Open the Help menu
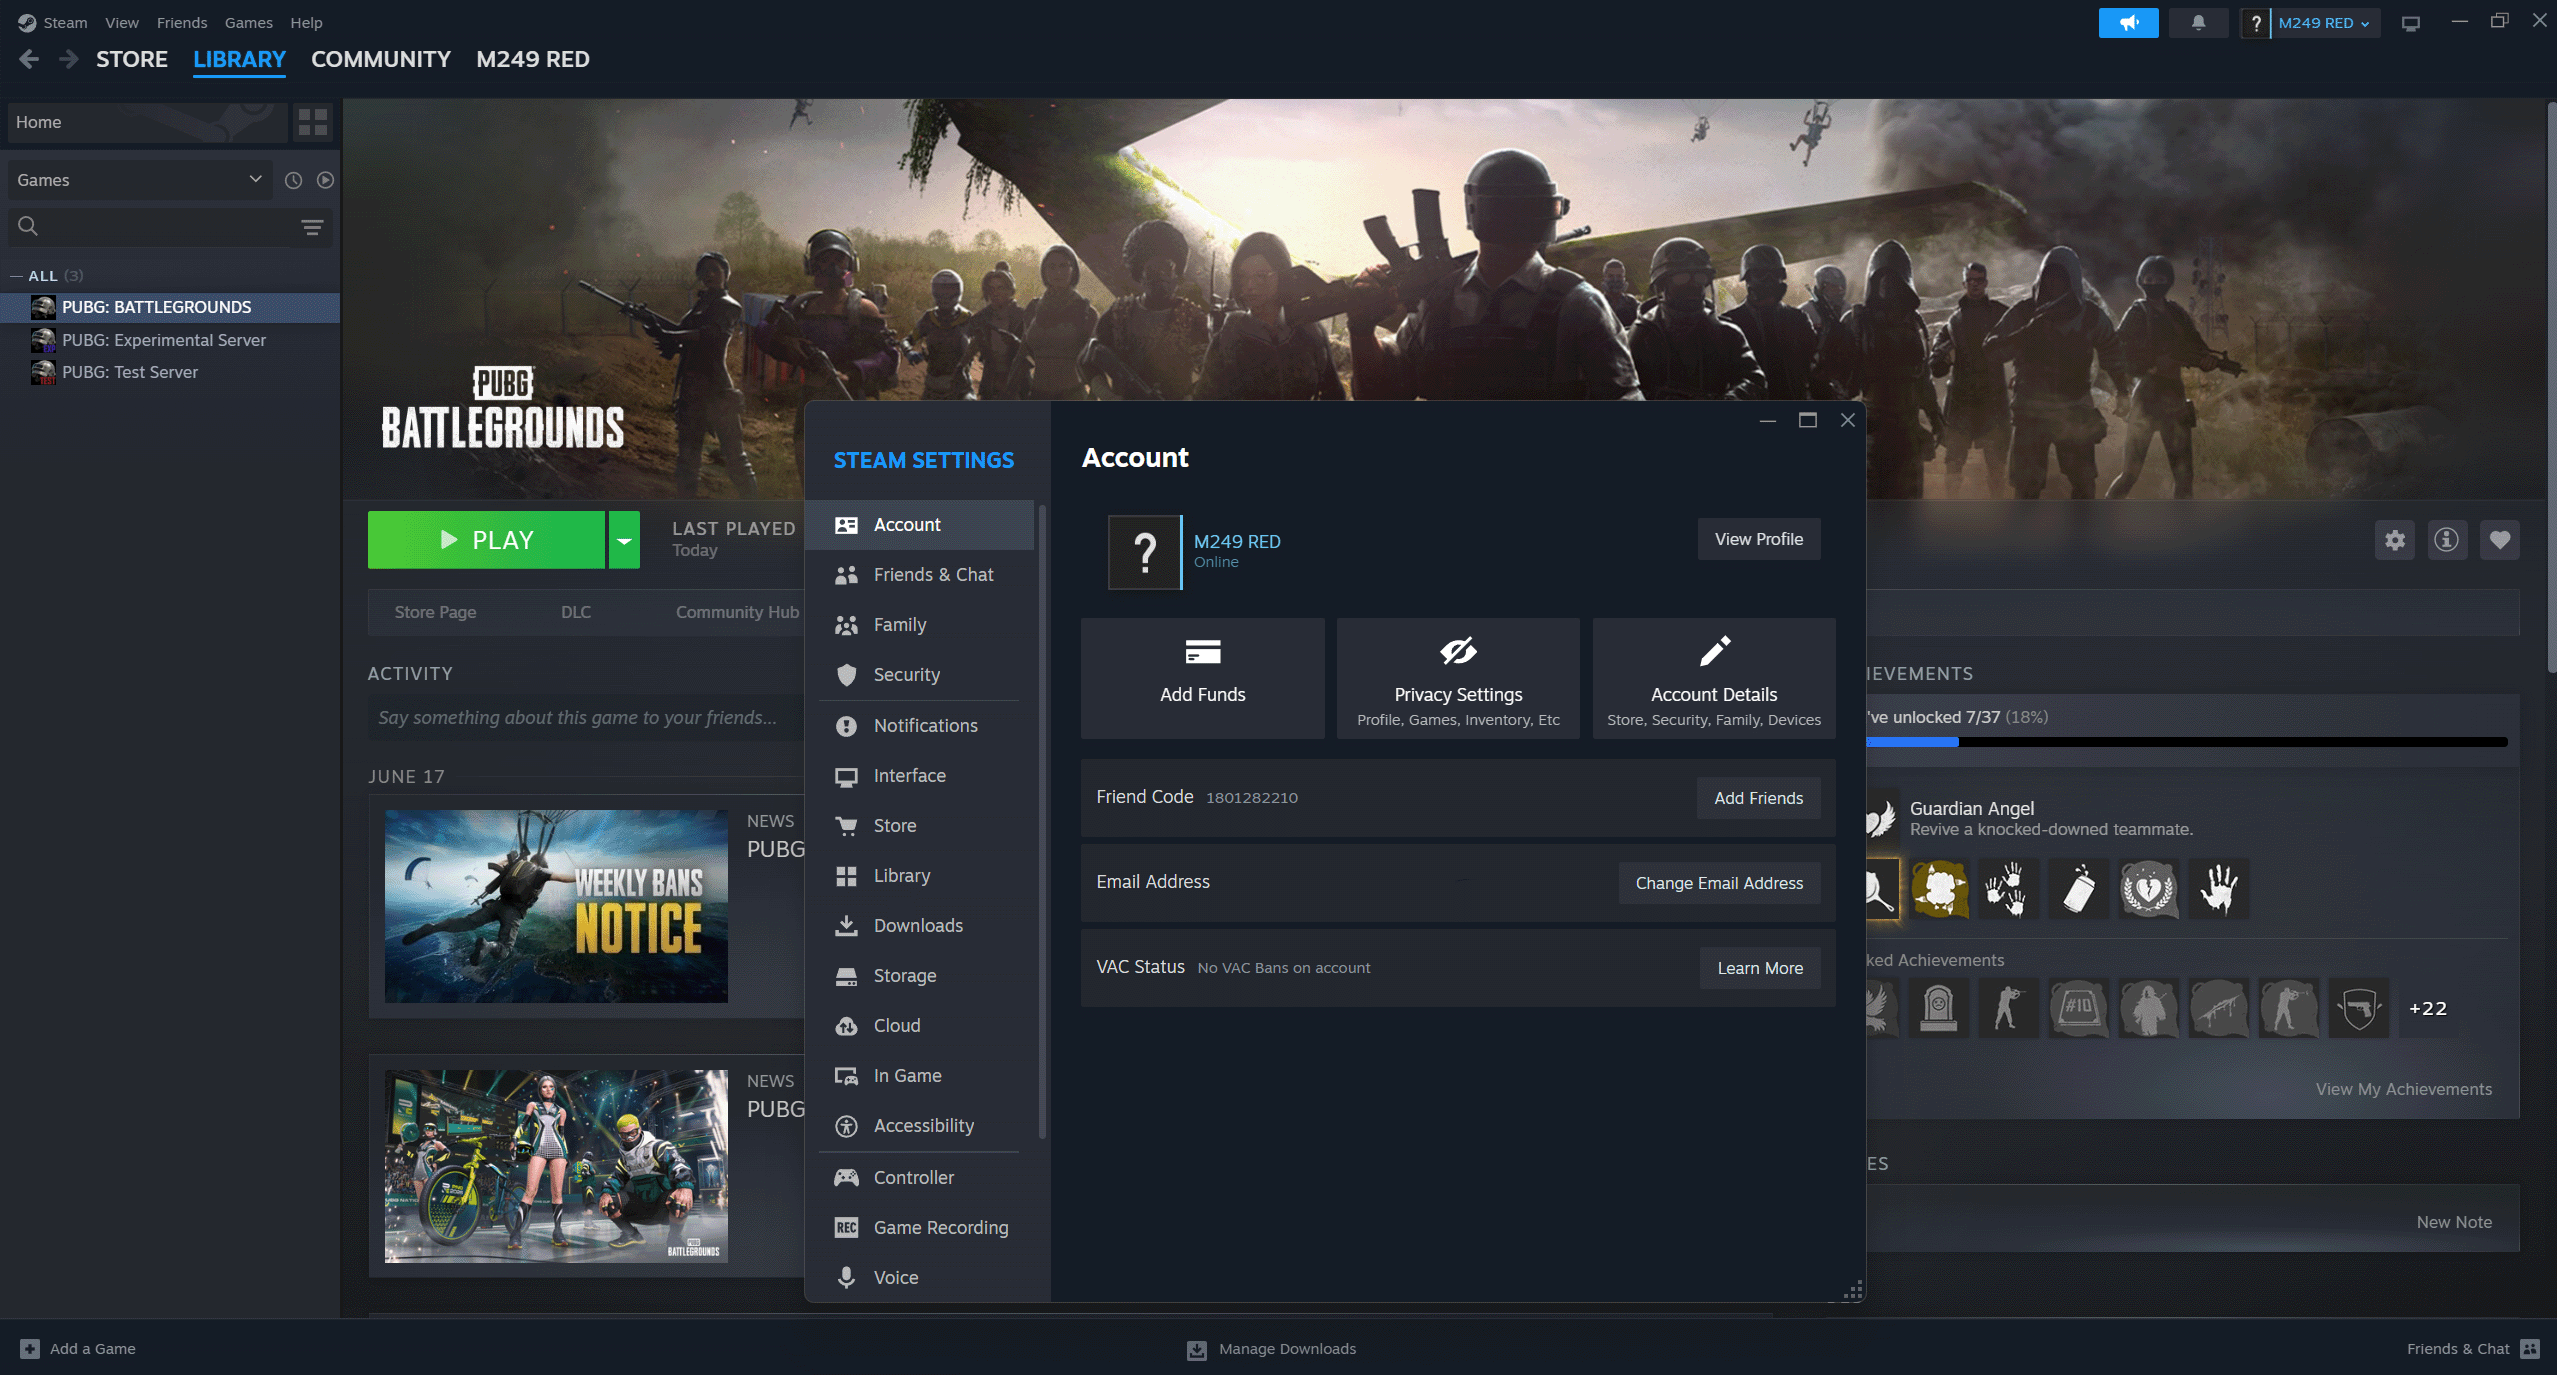2557x1375 pixels. [306, 22]
